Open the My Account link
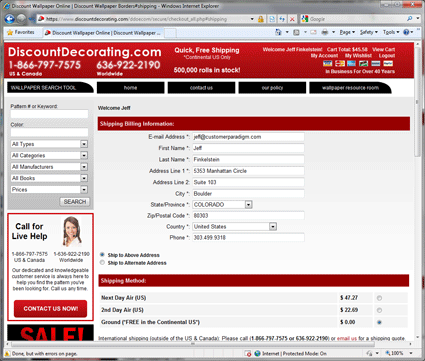 324,56
